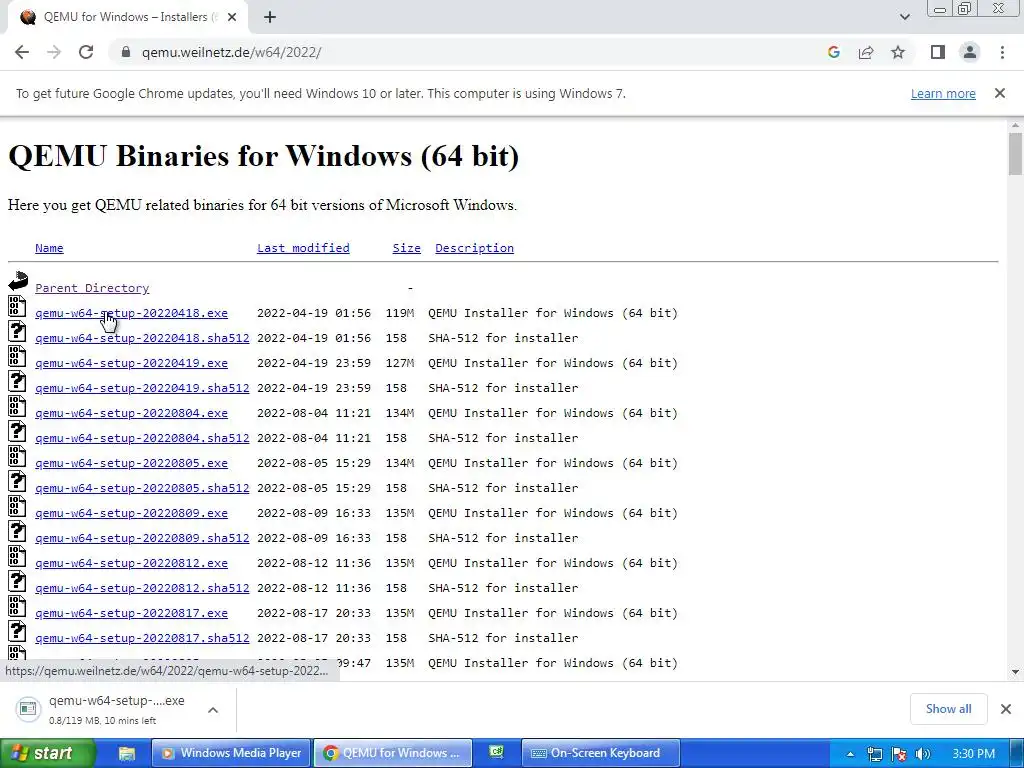Open qemu-w64-setup-20220805.sha512
Viewport: 1024px width, 768px height.
(142, 488)
